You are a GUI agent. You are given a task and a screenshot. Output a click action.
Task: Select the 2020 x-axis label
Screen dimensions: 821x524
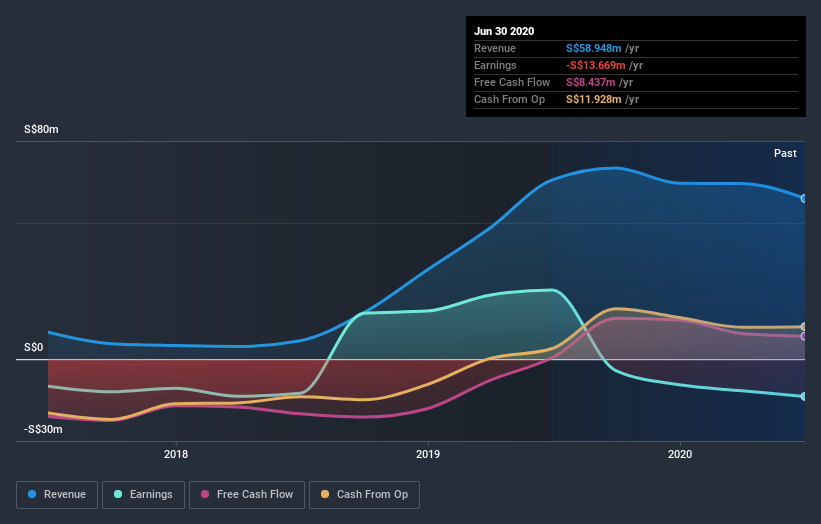tap(680, 454)
